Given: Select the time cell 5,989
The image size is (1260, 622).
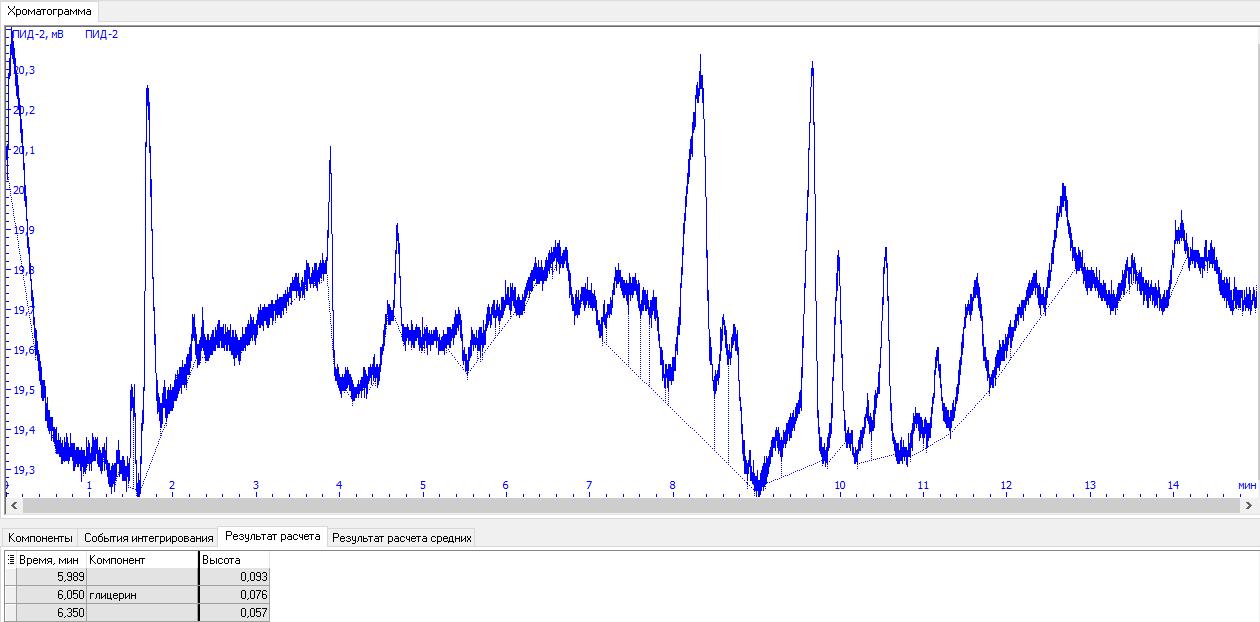Looking at the screenshot, I should click(x=50, y=577).
